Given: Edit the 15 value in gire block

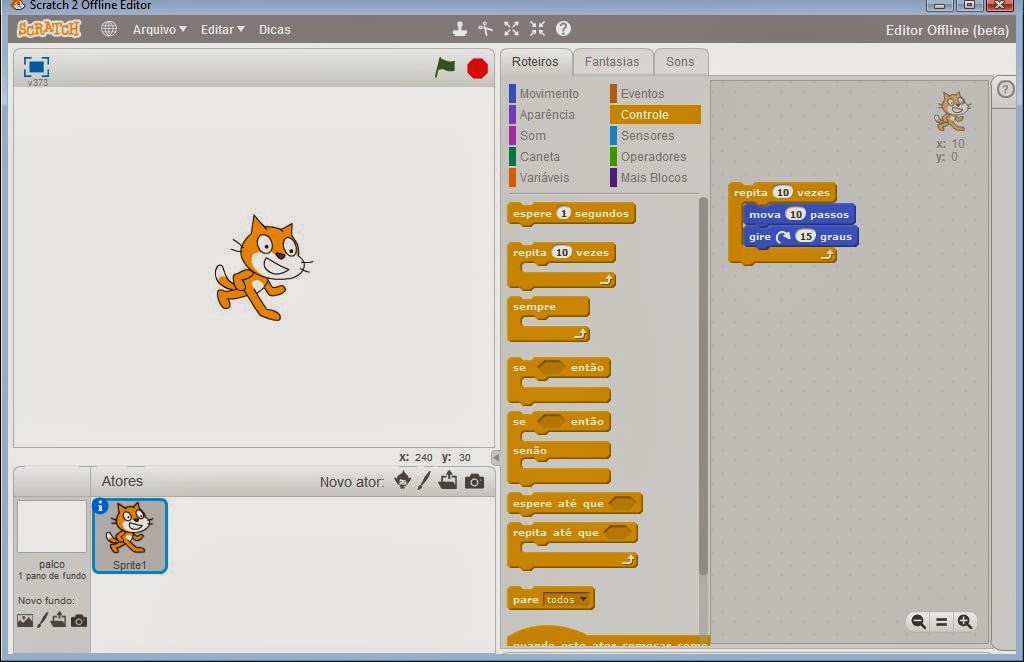Looking at the screenshot, I should coord(806,236).
